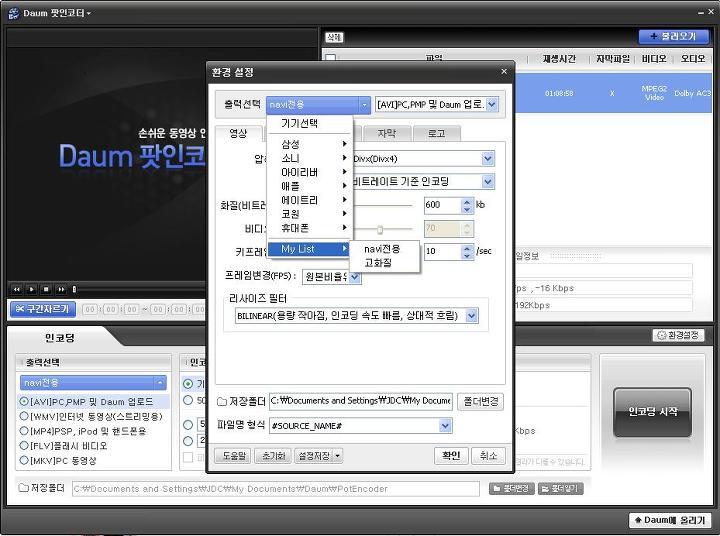The height and width of the screenshot is (536, 720).
Task: Switch to the 로고 tab
Action: point(436,133)
